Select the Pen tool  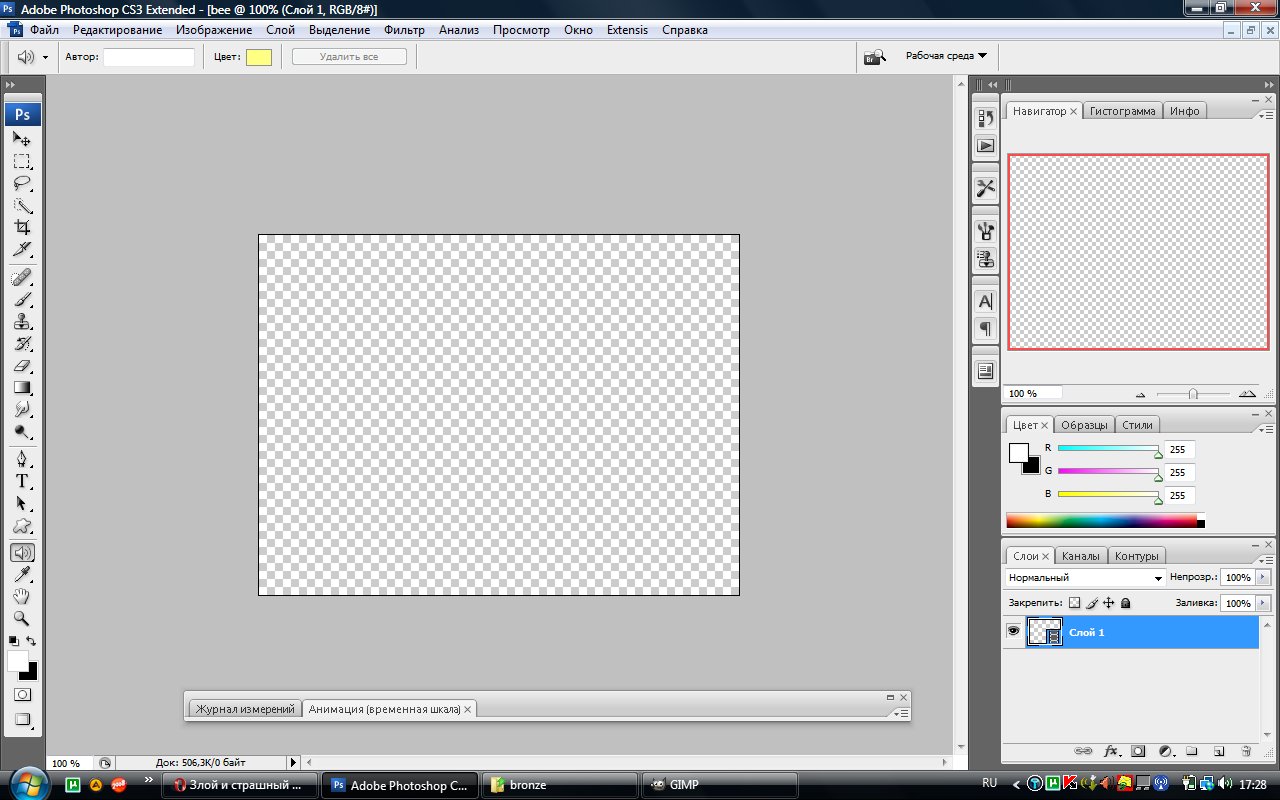pos(22,459)
